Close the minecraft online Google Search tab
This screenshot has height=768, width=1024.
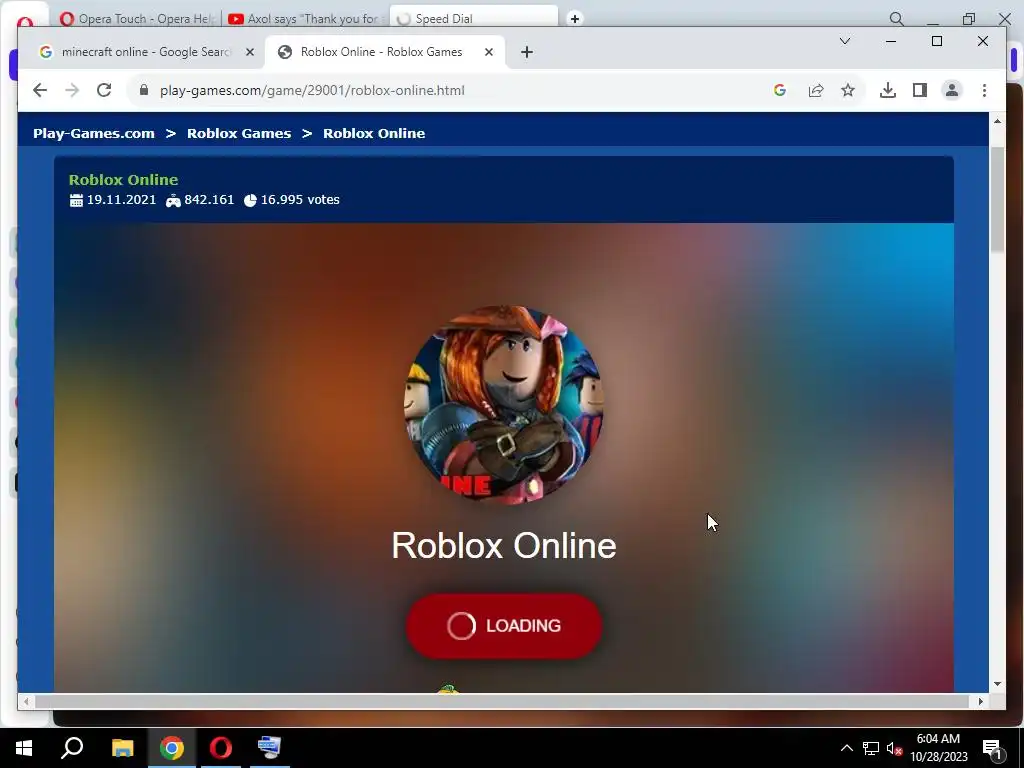(249, 52)
